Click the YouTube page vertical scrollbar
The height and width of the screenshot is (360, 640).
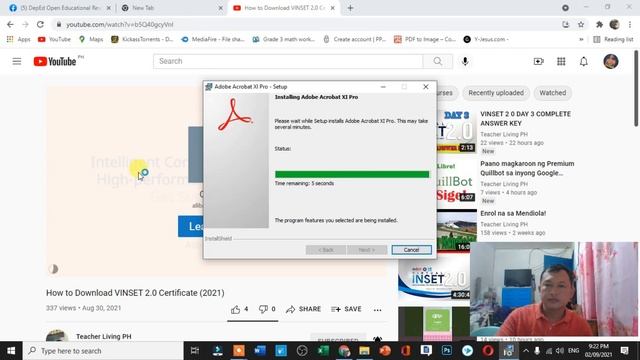tap(636, 88)
